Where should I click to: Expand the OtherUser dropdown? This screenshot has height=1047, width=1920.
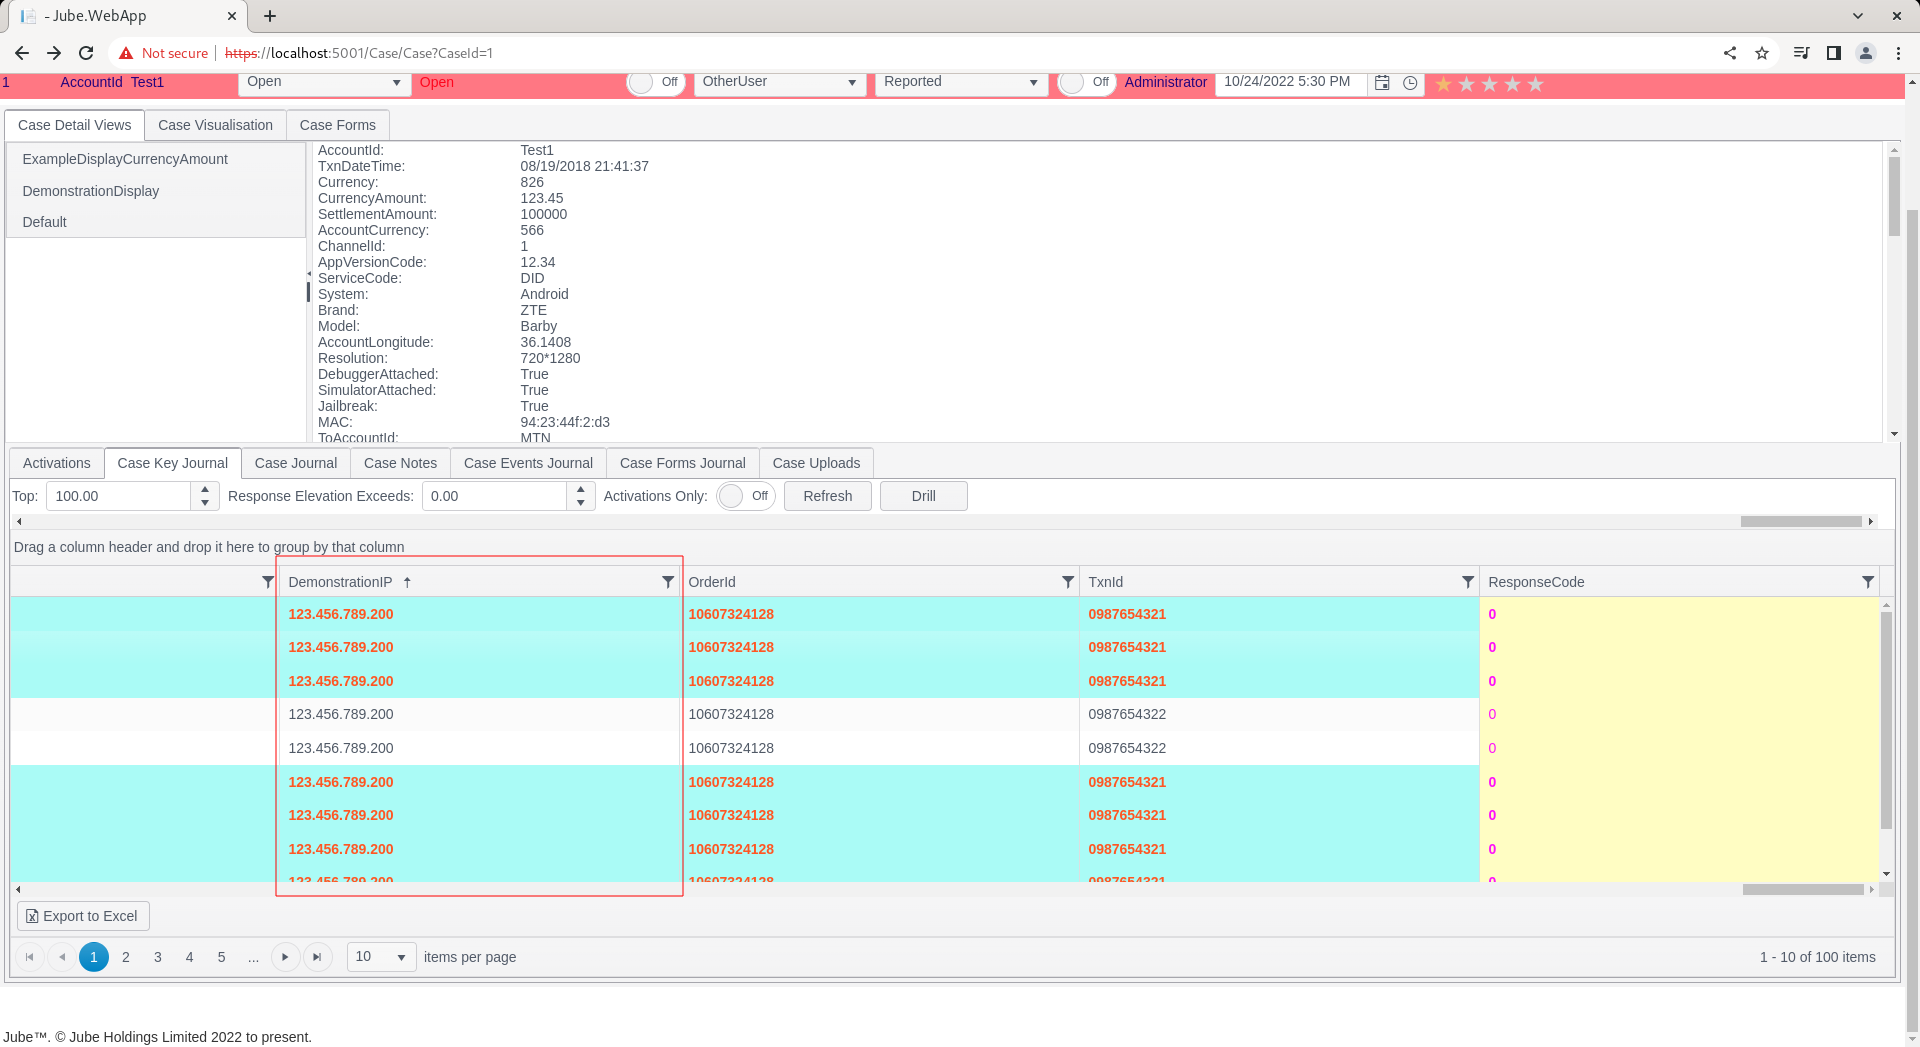(x=852, y=82)
